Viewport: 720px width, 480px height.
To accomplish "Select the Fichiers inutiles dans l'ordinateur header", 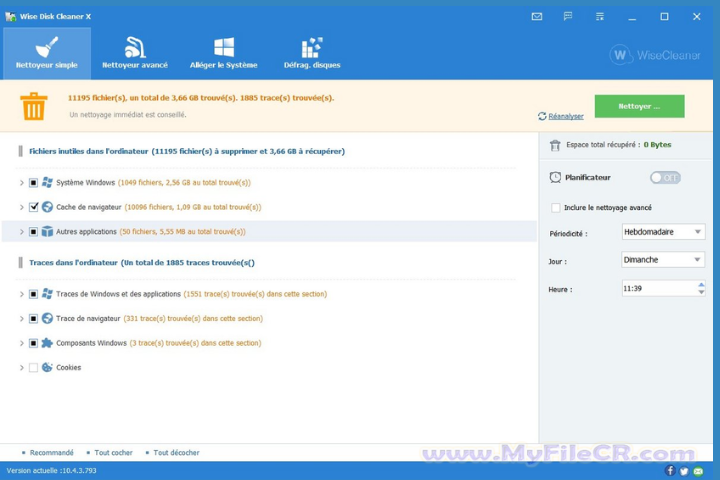I will coord(187,151).
